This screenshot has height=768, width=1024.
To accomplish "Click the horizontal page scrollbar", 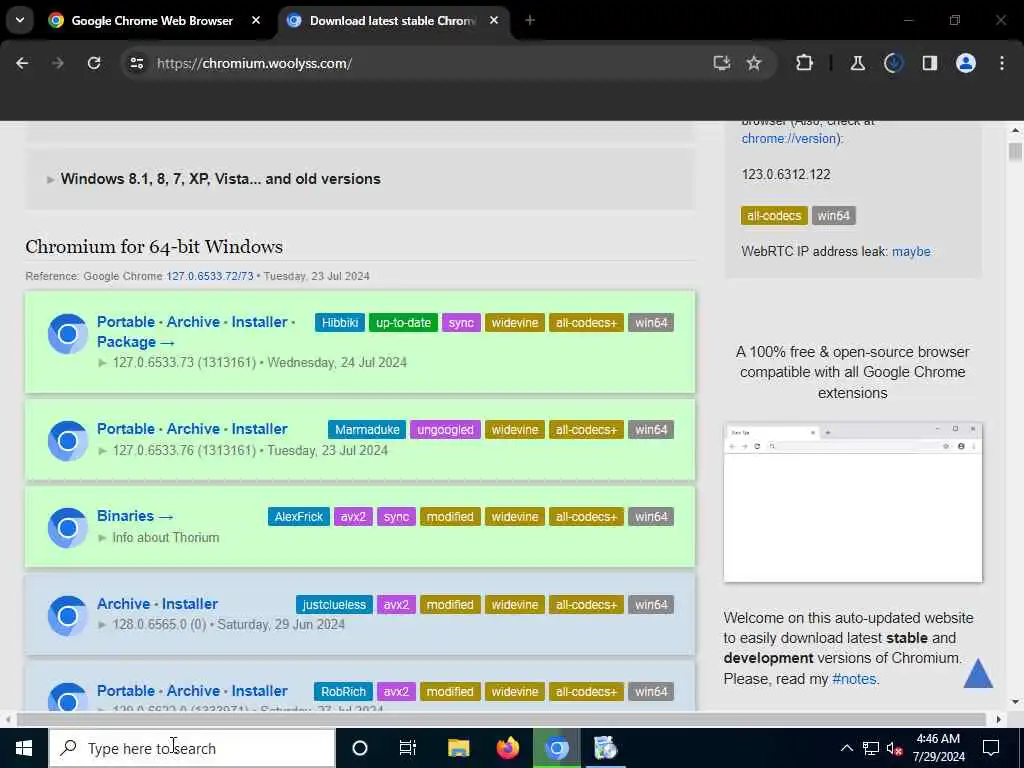I will click(502, 719).
